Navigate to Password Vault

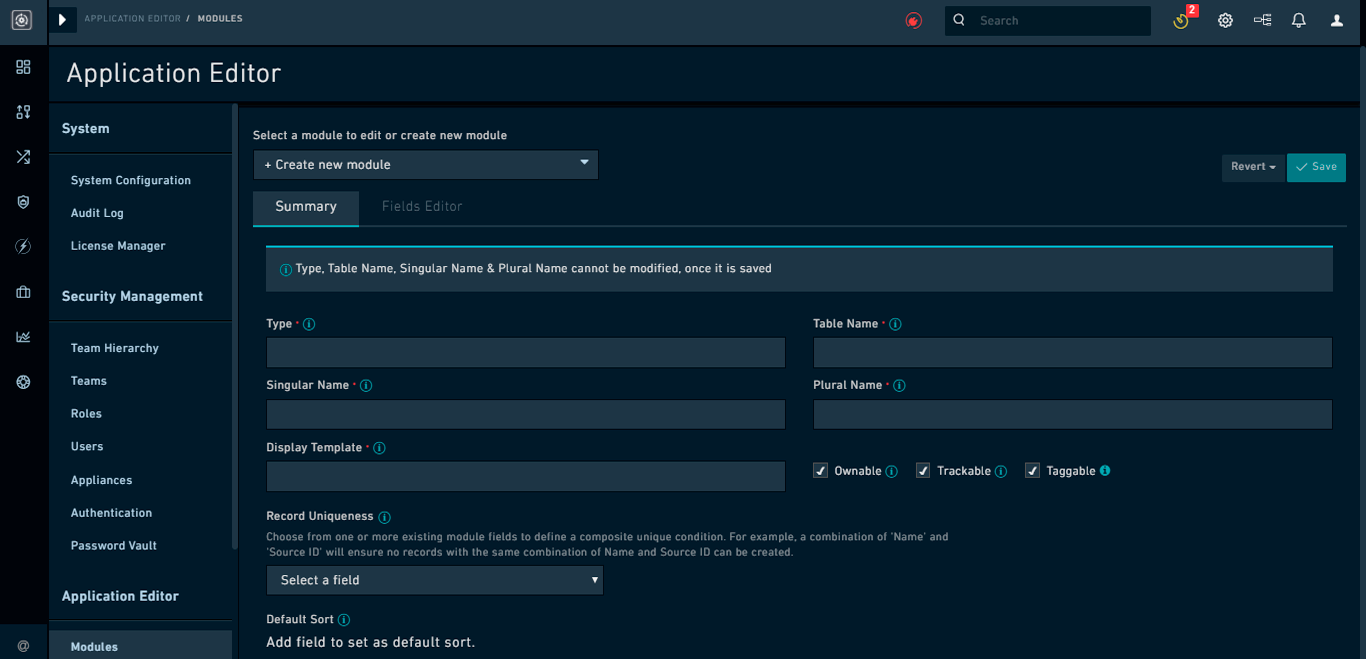111,545
